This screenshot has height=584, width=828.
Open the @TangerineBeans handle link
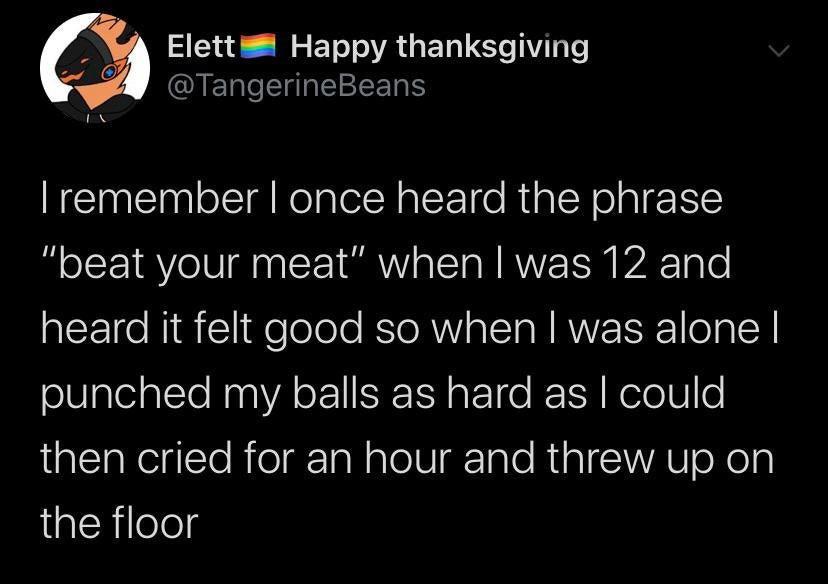[296, 87]
